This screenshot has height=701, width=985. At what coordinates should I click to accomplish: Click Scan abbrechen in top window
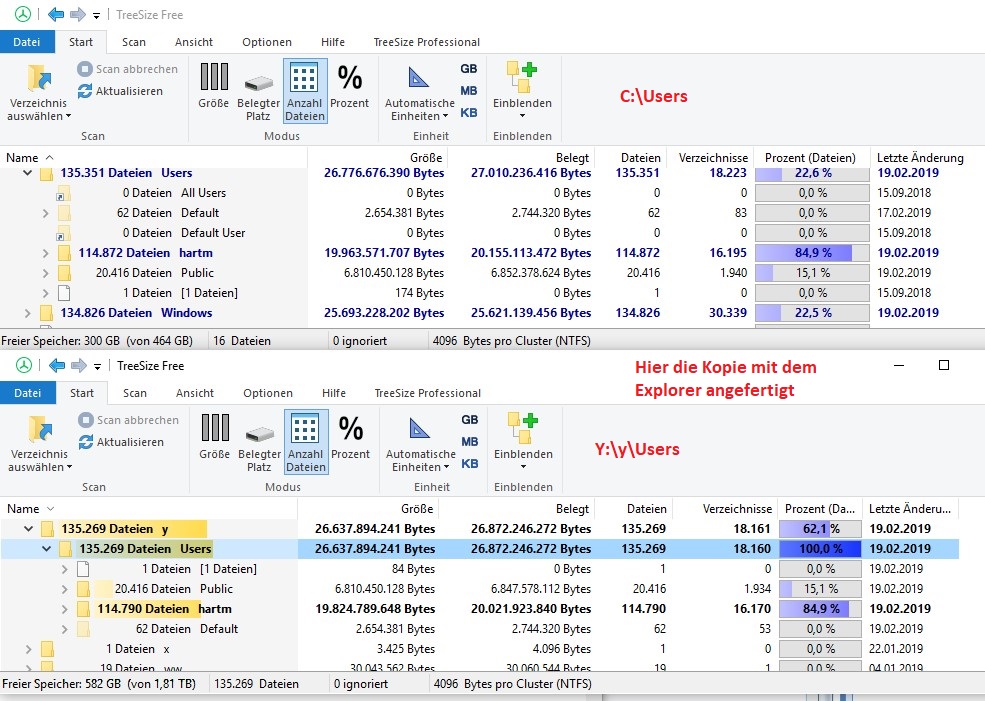pyautogui.click(x=128, y=69)
